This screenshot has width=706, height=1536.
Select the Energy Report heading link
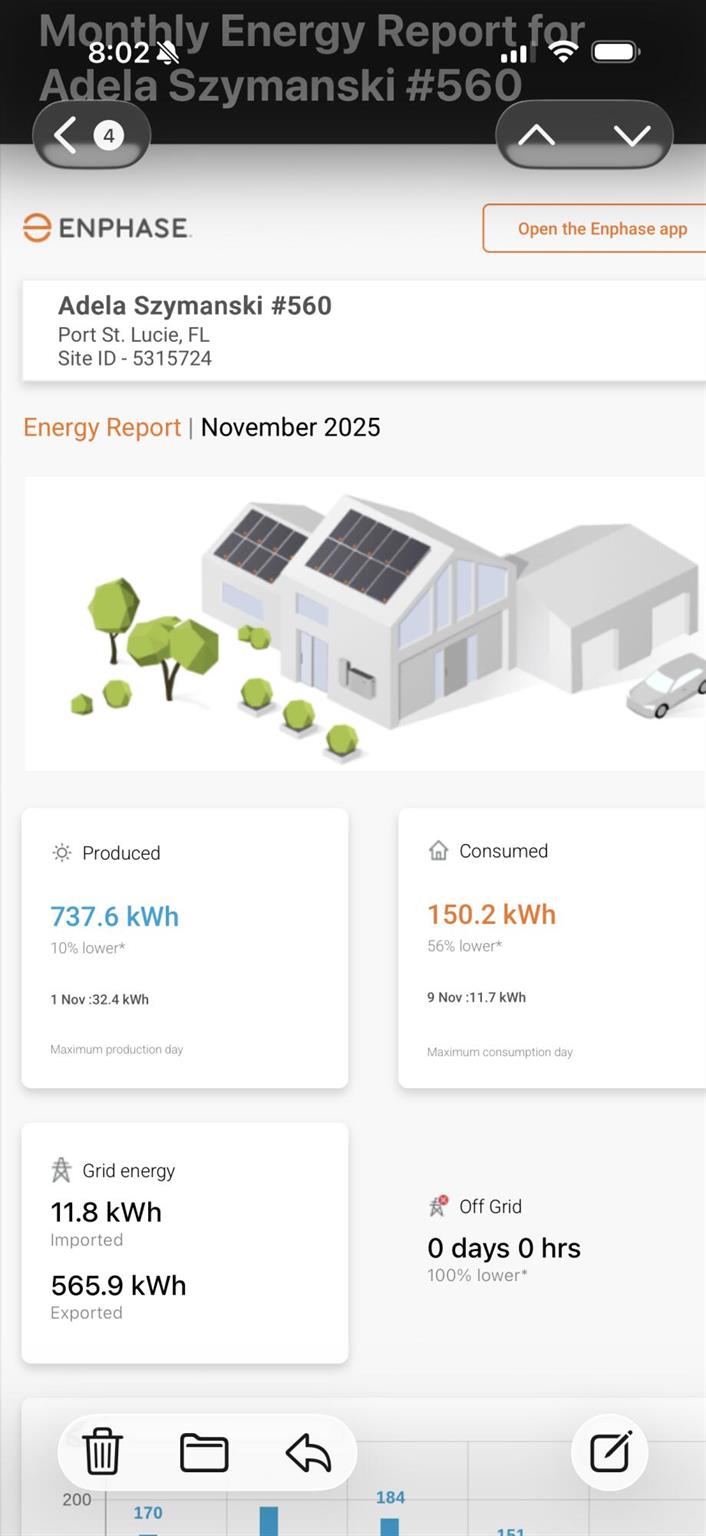pyautogui.click(x=102, y=427)
